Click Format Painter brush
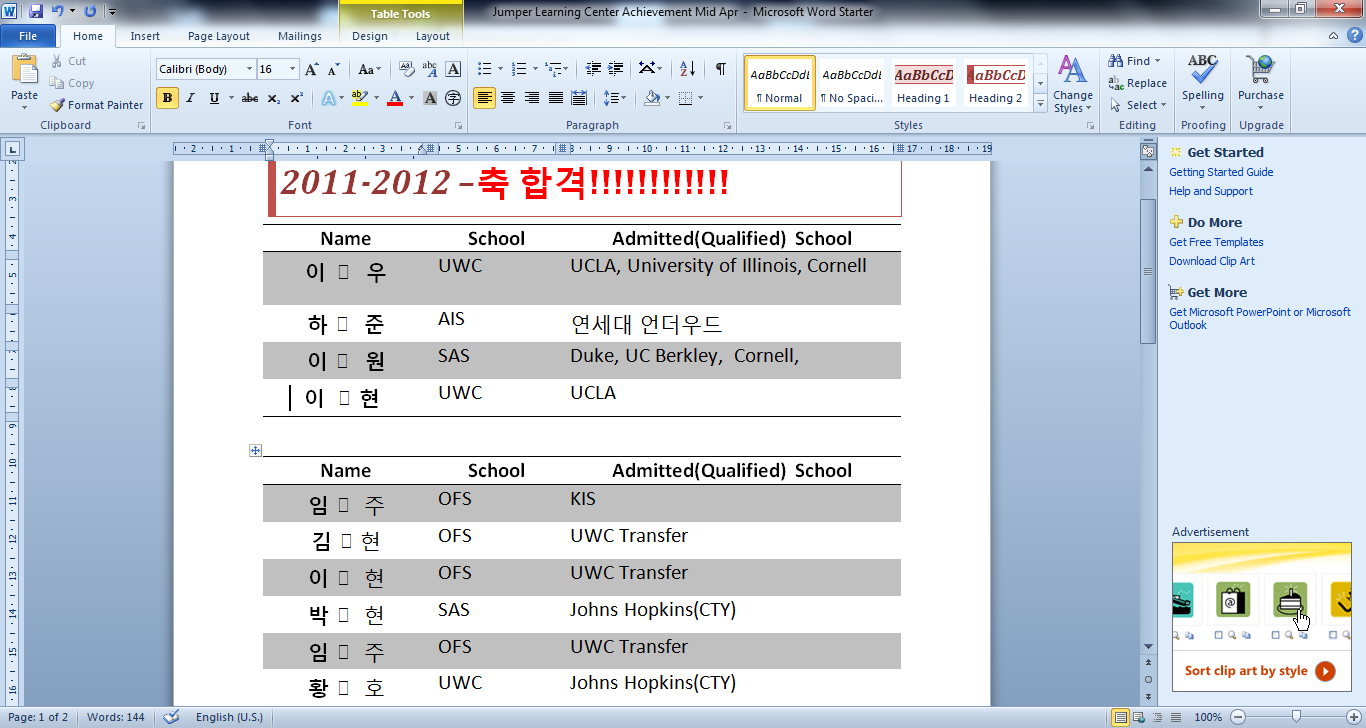Screen dimensions: 1366x728 96,104
